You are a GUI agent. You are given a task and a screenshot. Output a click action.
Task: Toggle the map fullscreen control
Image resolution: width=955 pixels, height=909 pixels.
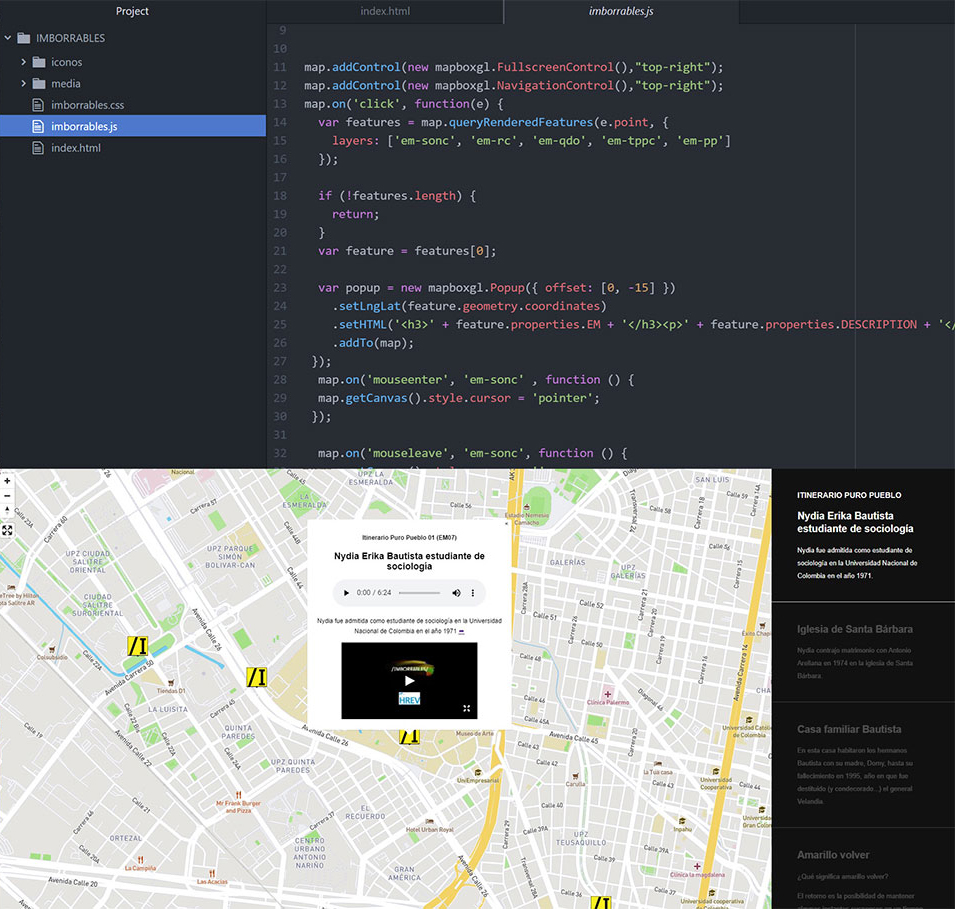7,530
